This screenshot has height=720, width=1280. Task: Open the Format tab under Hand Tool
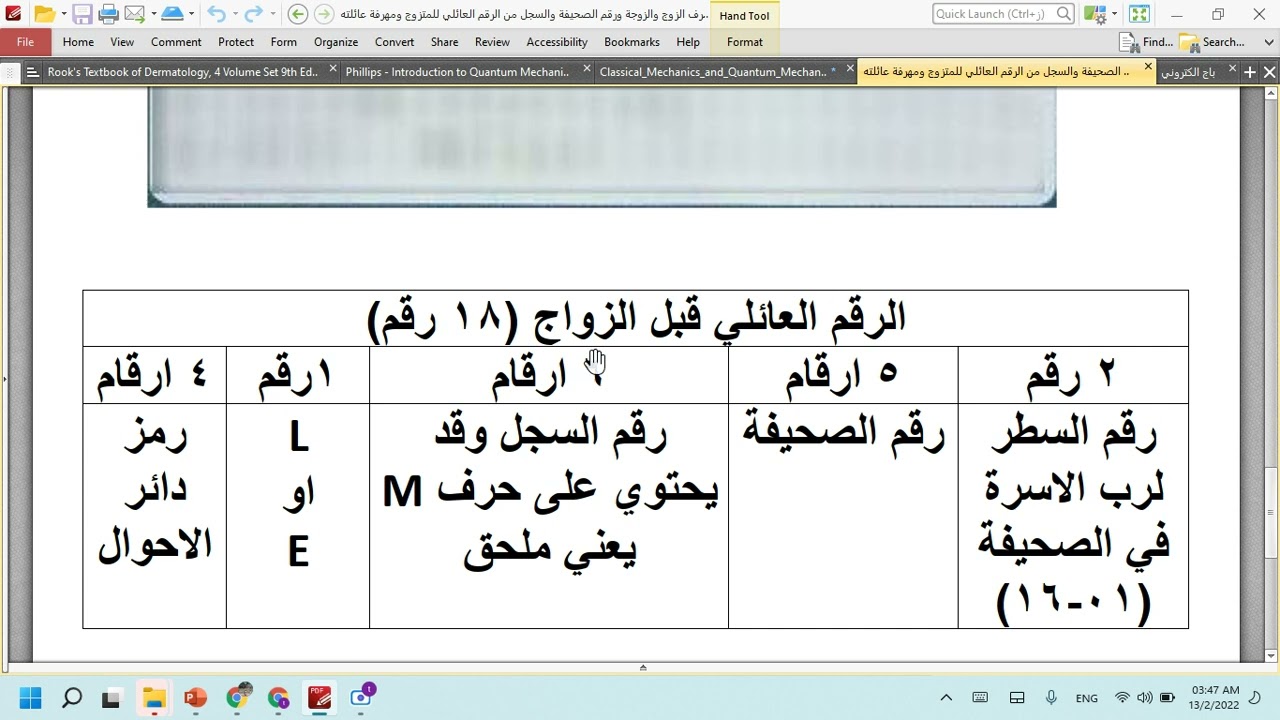[745, 42]
